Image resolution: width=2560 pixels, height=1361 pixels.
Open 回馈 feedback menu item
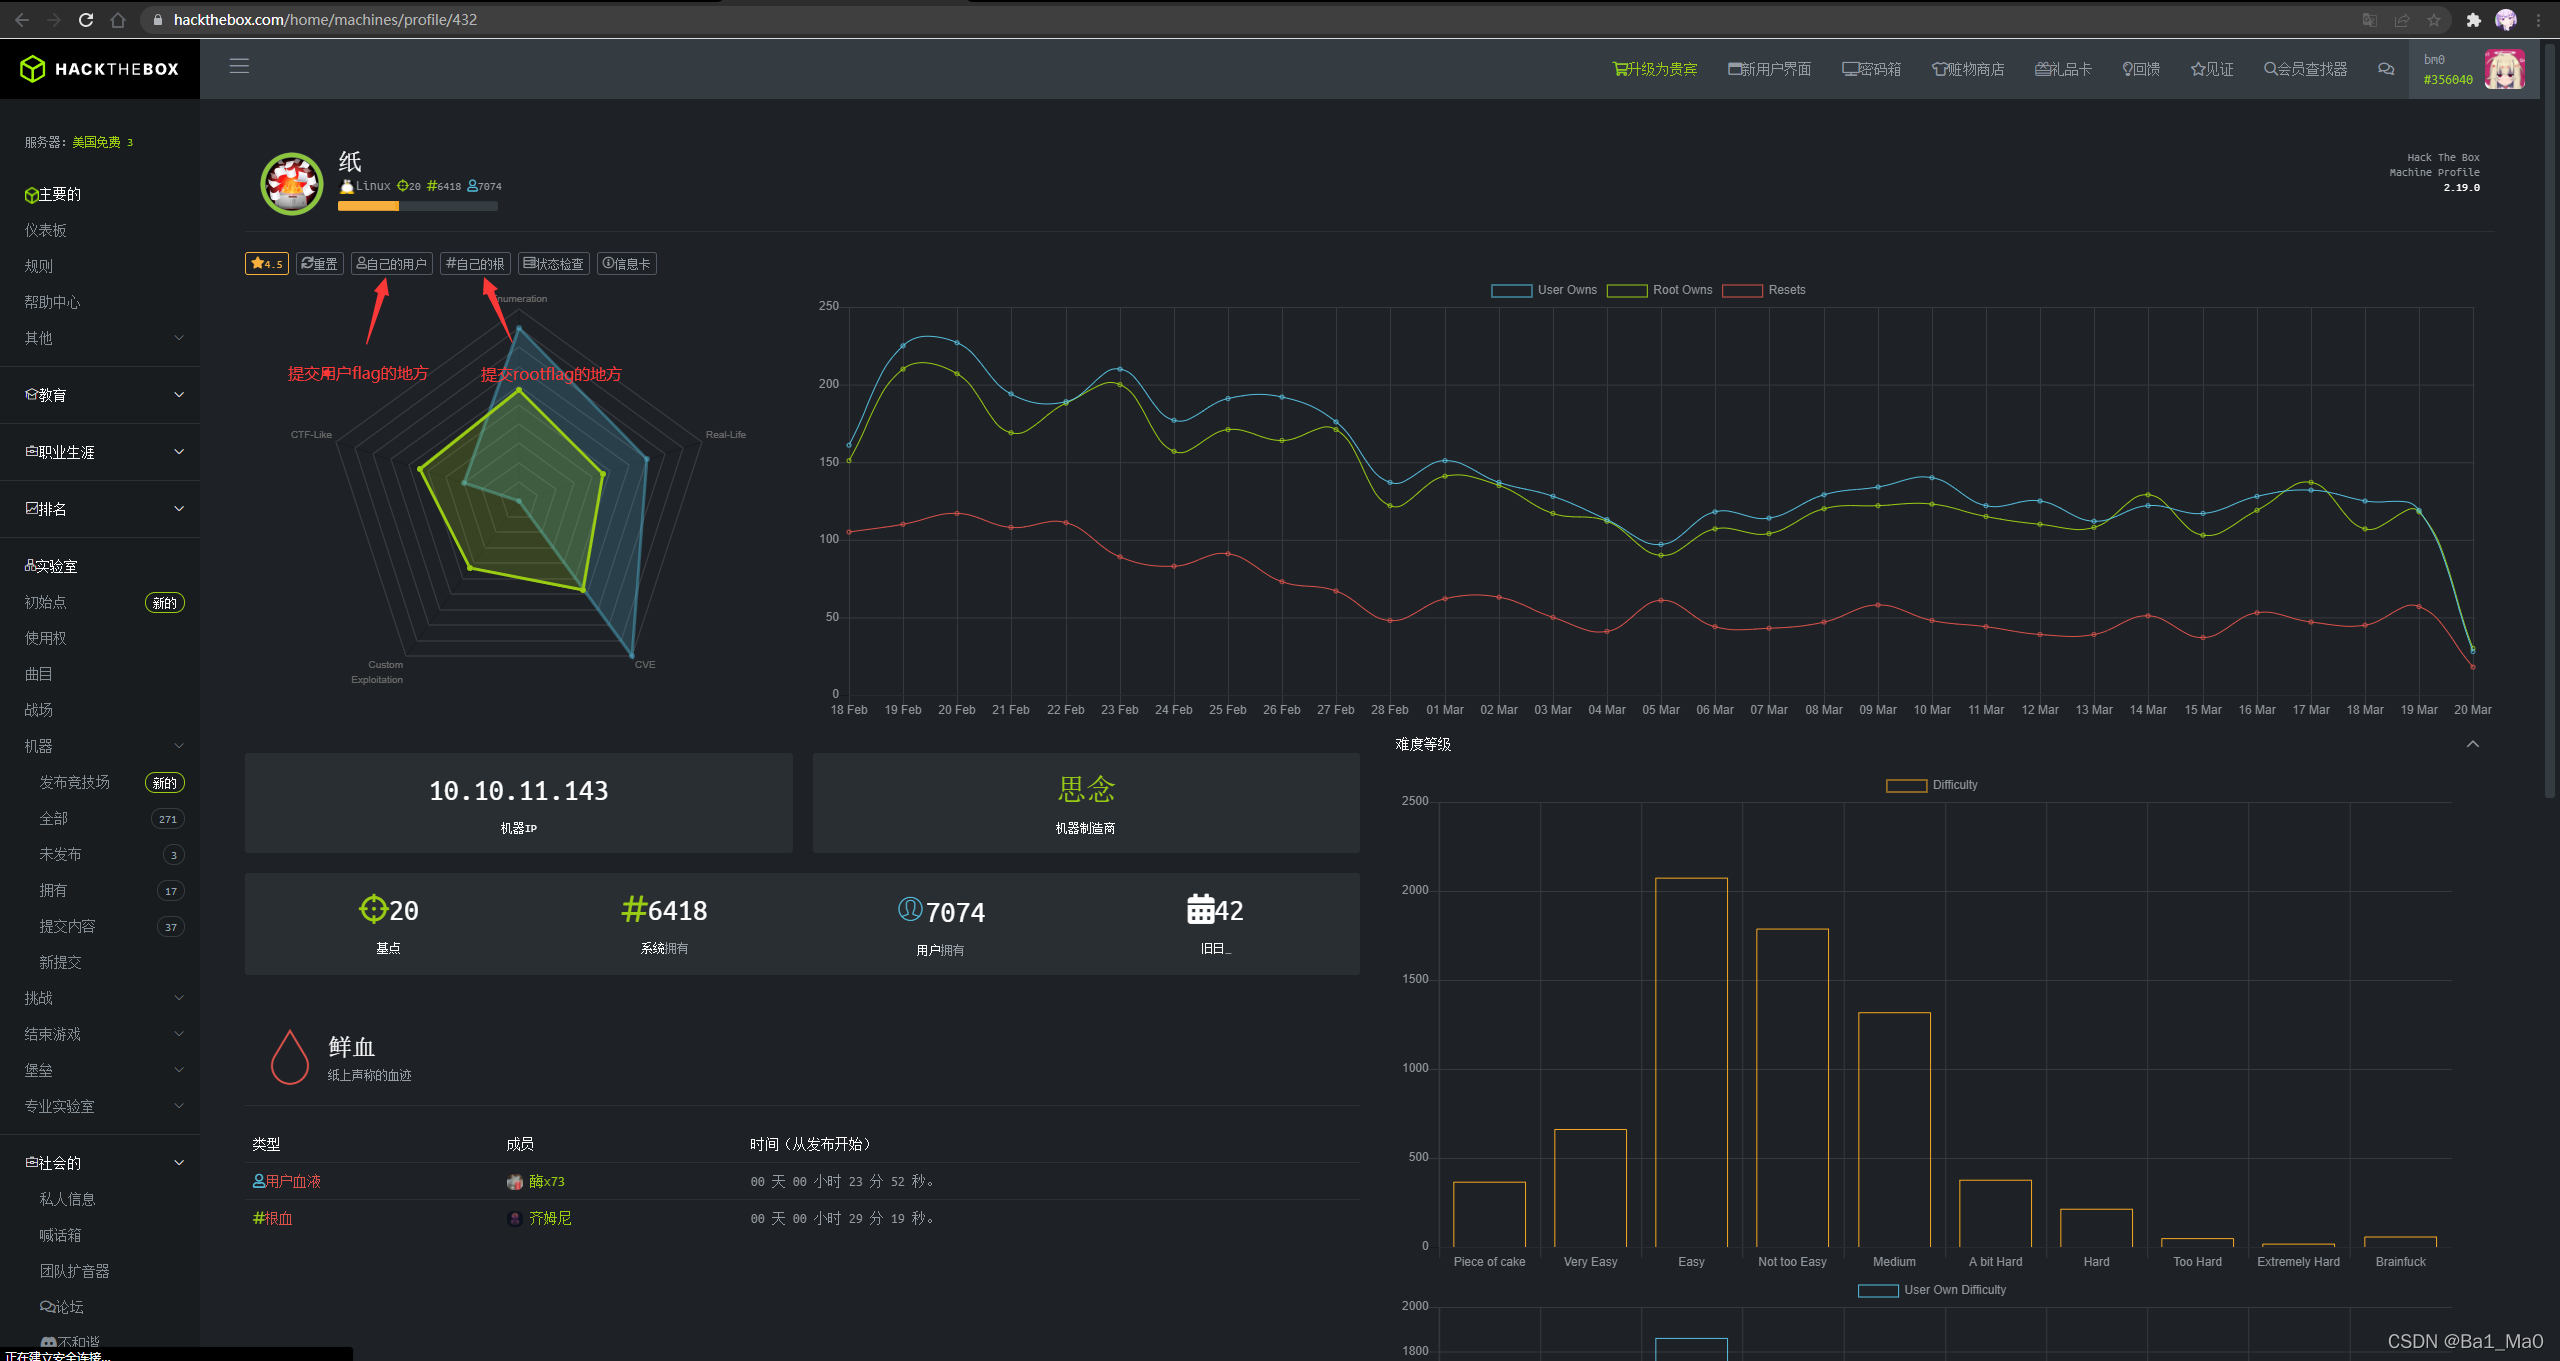point(2141,69)
